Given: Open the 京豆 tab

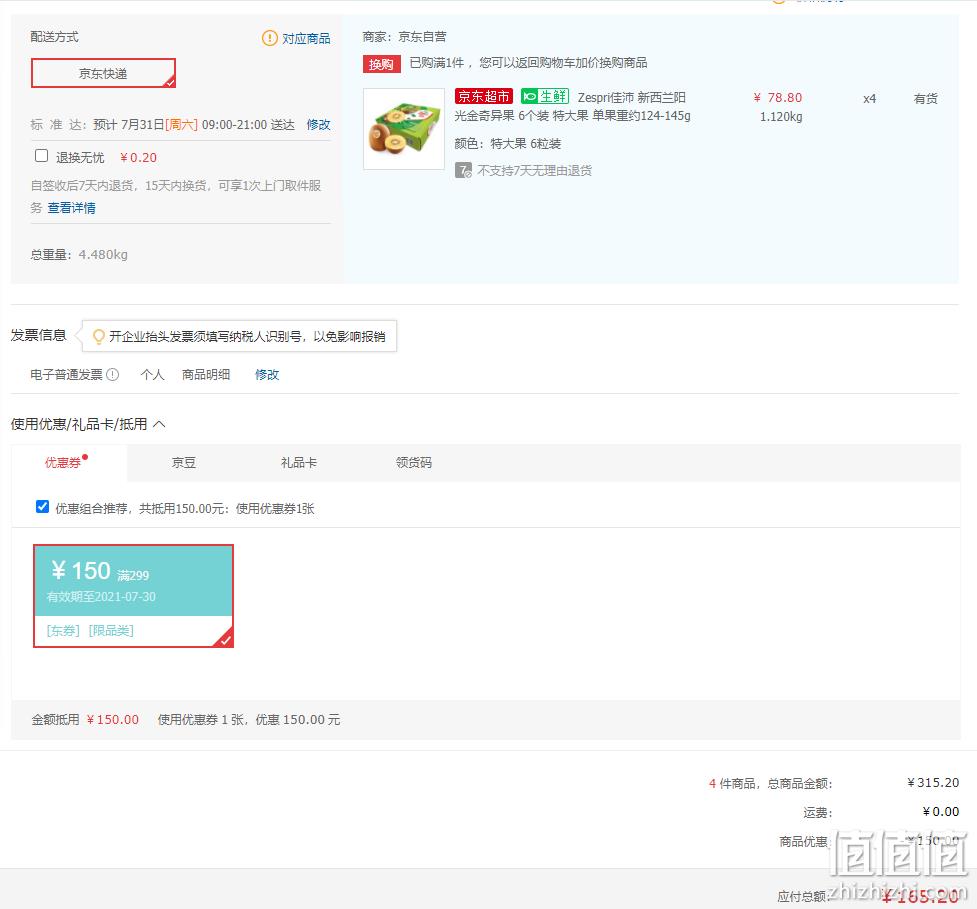Looking at the screenshot, I should pos(184,462).
